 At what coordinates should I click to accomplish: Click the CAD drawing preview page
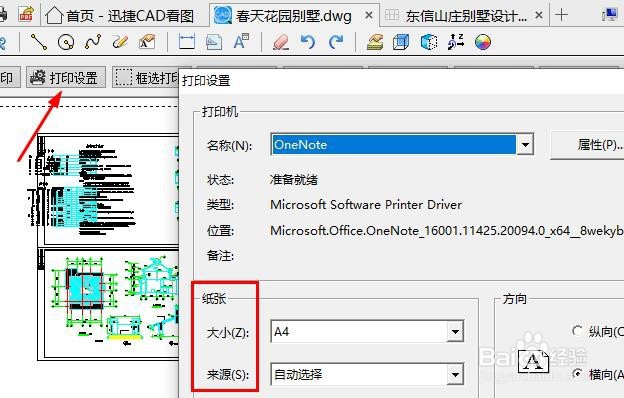tap(108, 247)
